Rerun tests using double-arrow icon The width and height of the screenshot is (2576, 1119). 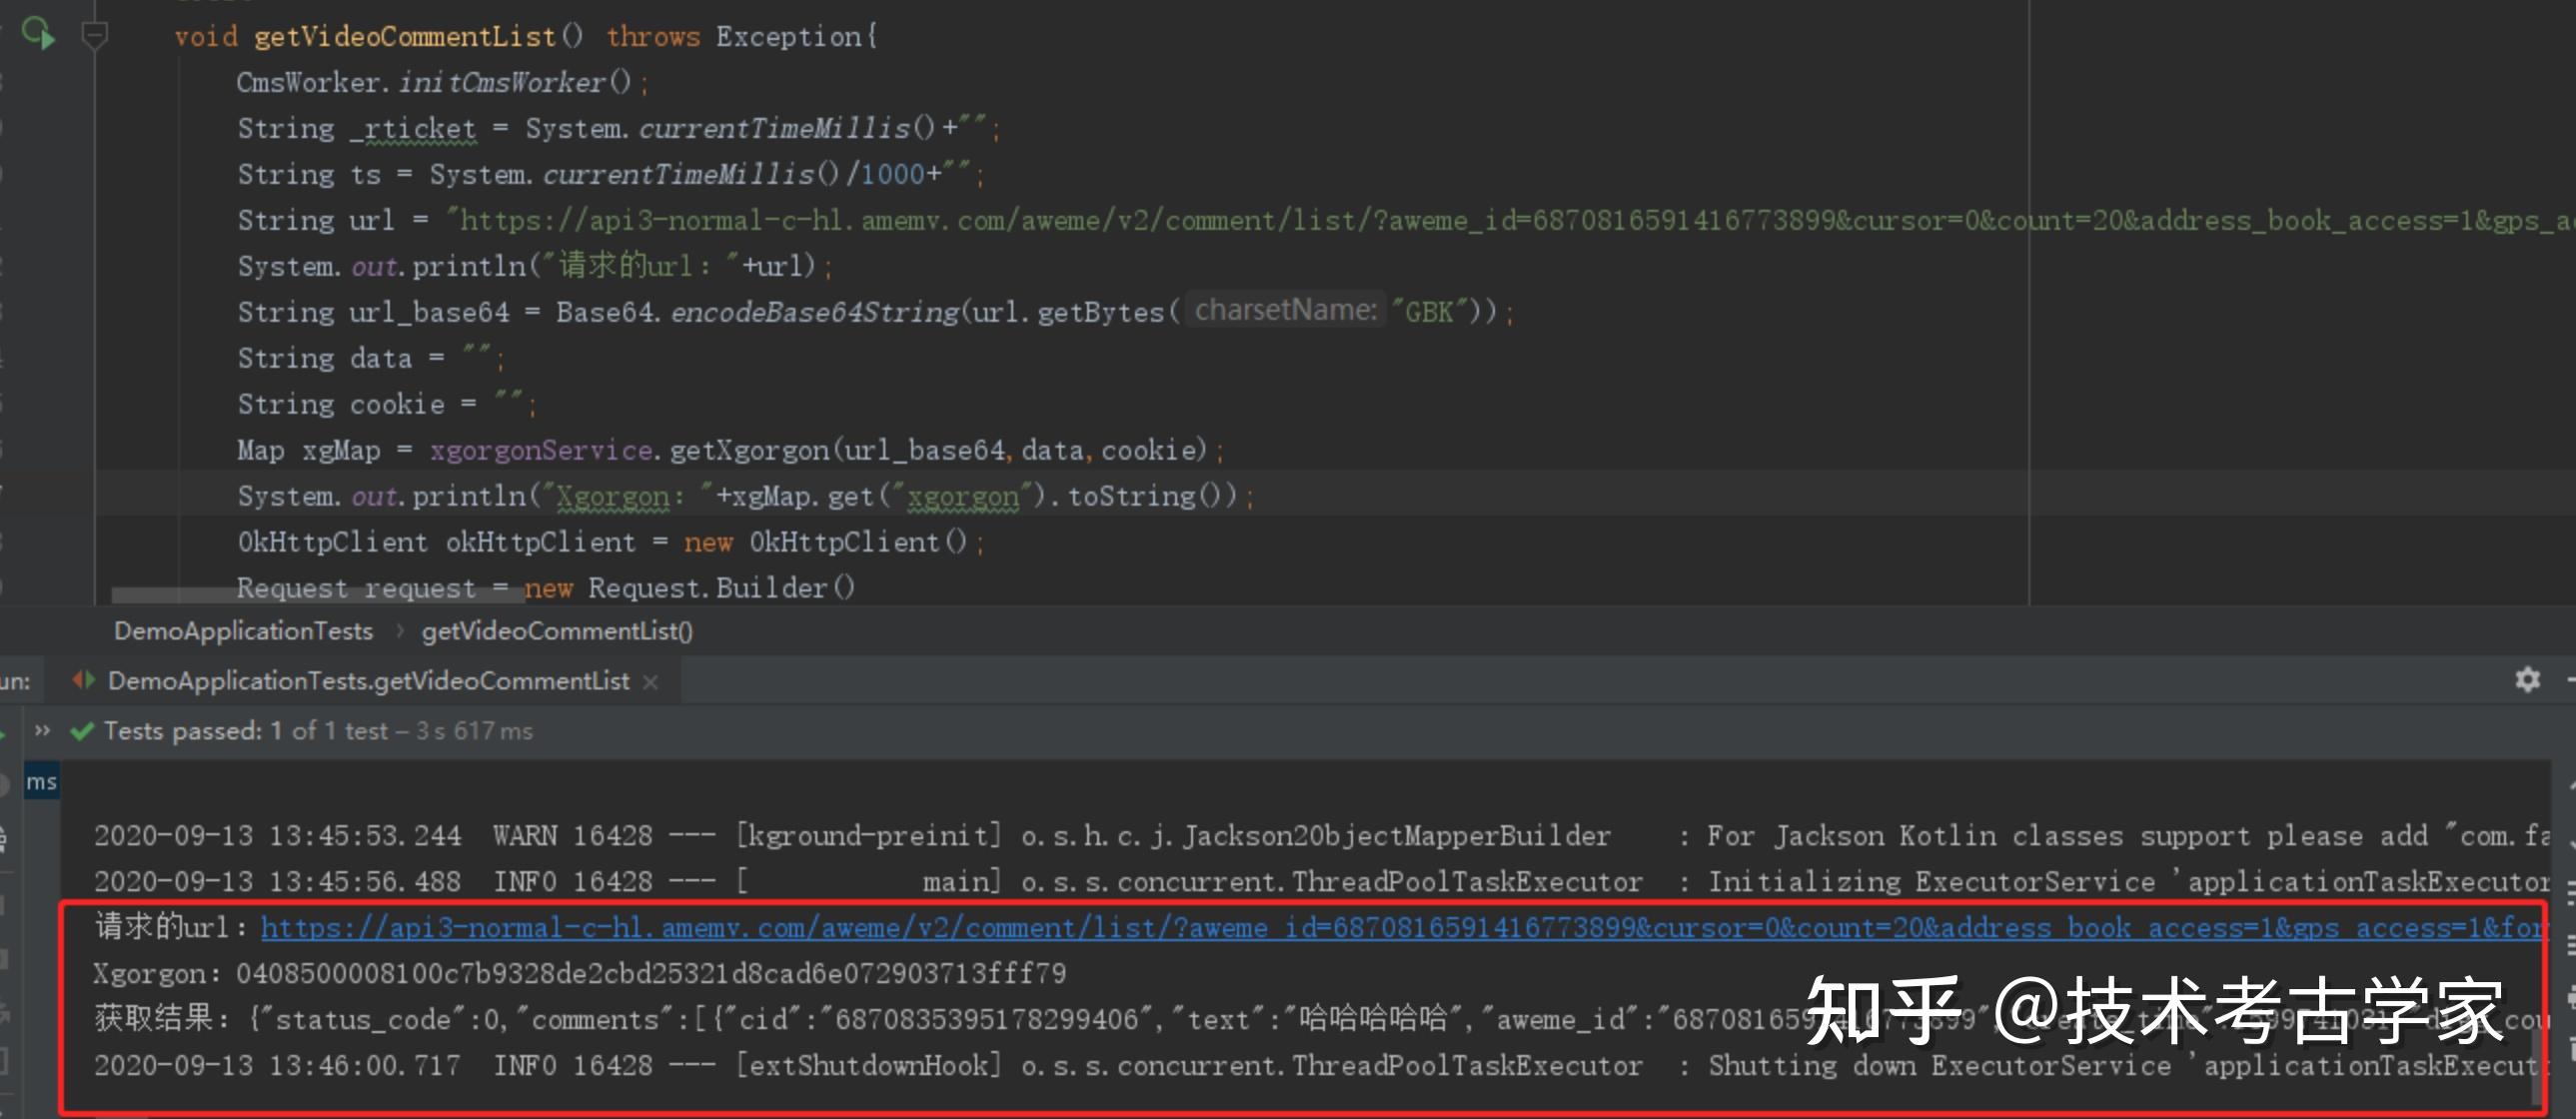(42, 730)
